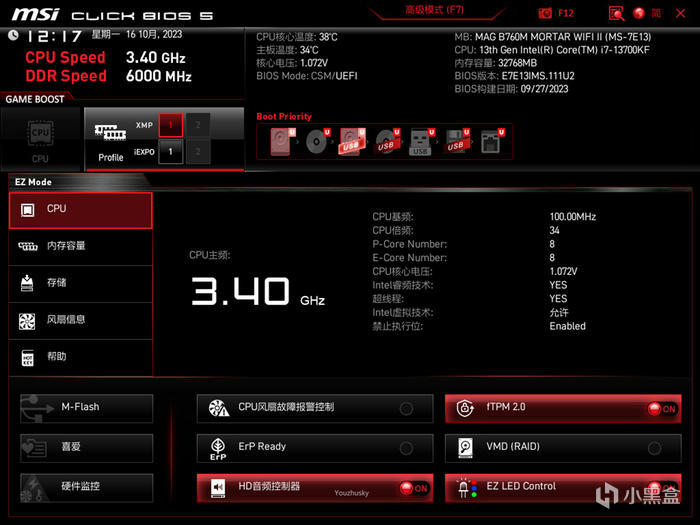Screen dimensions: 700x525
Task: Click the storage icon beside 存储
Action: pos(27,283)
